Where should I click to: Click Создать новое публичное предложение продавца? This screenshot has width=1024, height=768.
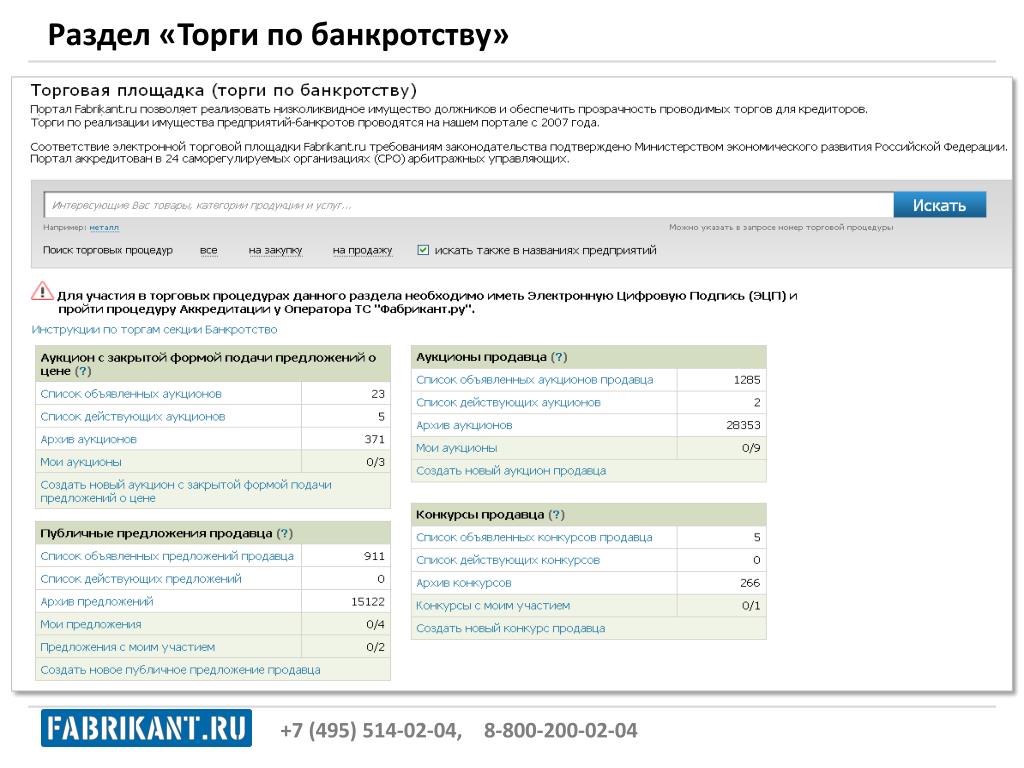[x=180, y=670]
